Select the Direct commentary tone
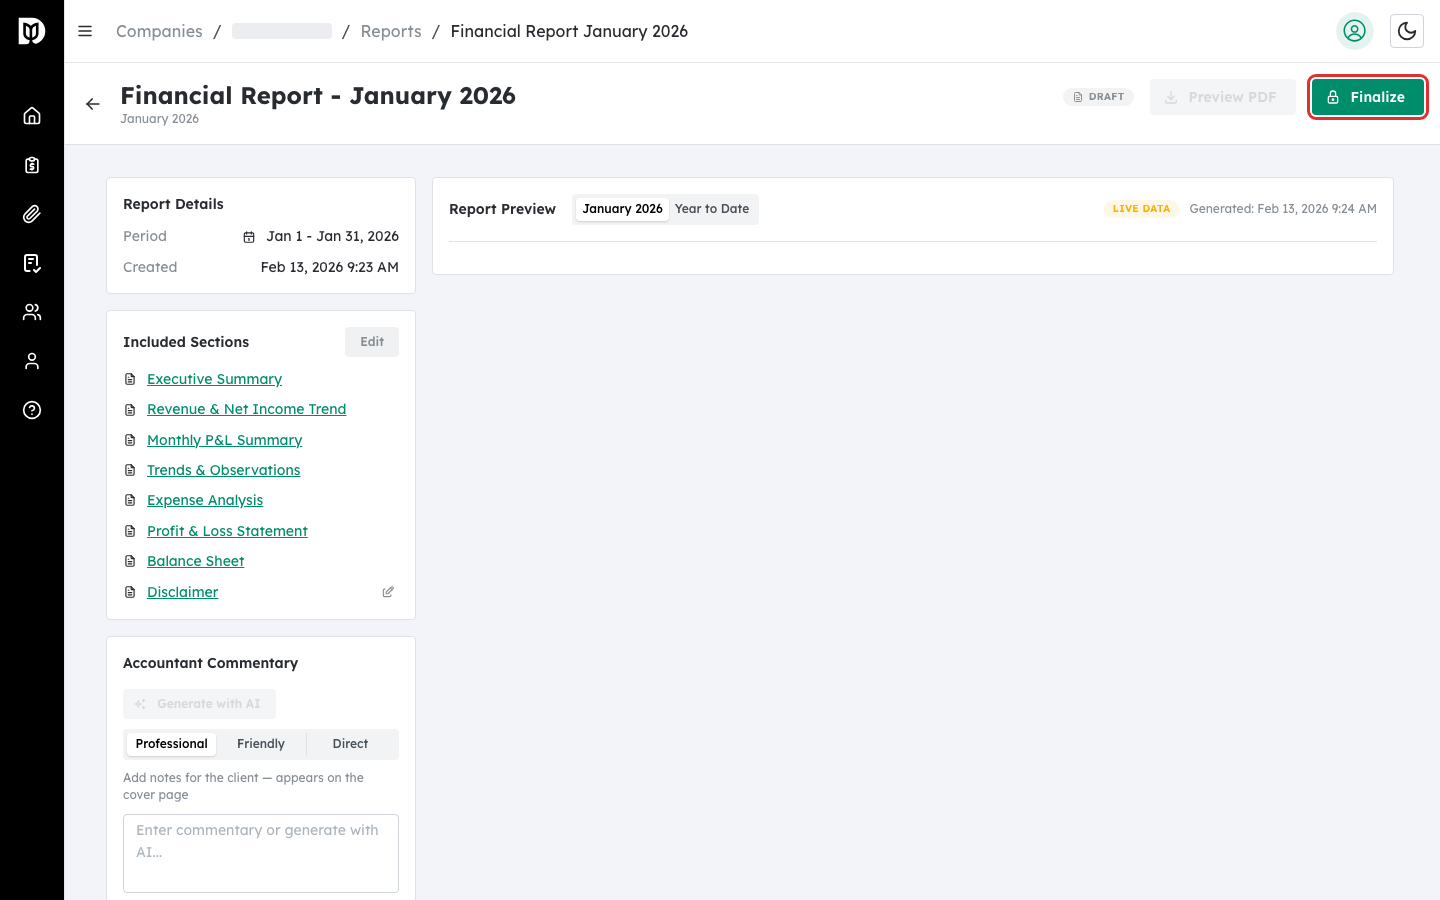The height and width of the screenshot is (900, 1440). click(350, 743)
